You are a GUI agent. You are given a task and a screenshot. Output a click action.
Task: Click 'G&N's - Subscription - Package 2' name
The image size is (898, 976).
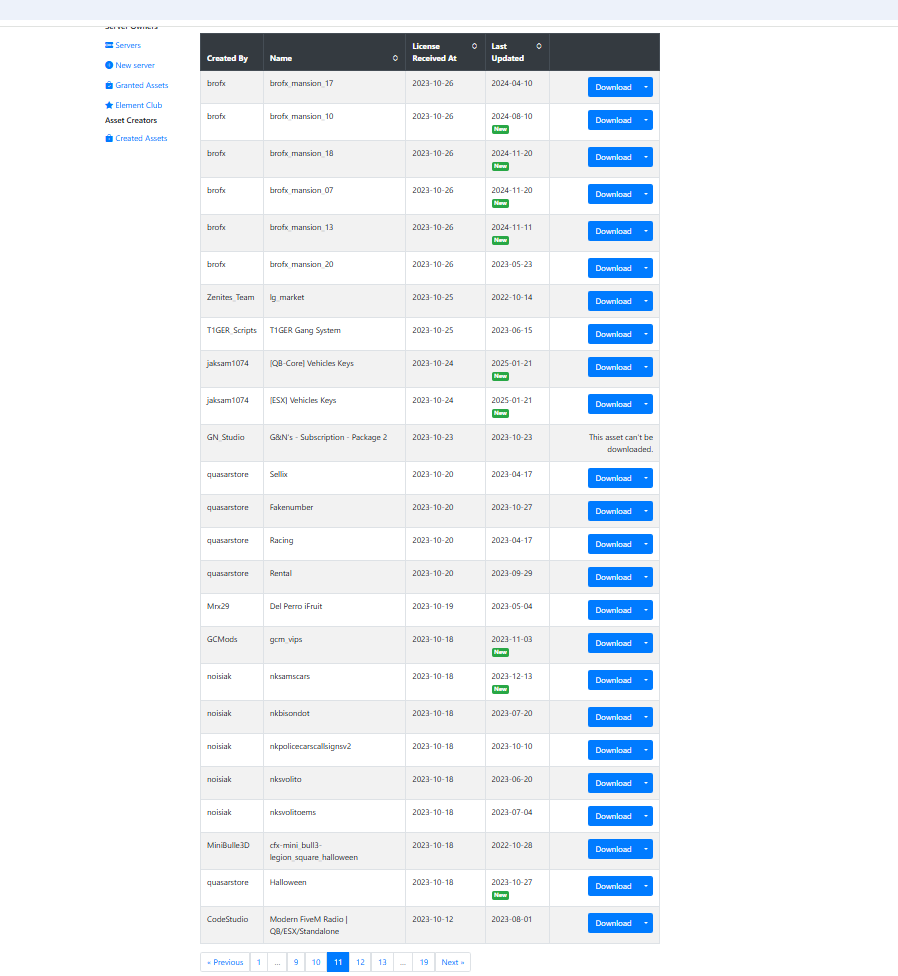click(x=328, y=438)
